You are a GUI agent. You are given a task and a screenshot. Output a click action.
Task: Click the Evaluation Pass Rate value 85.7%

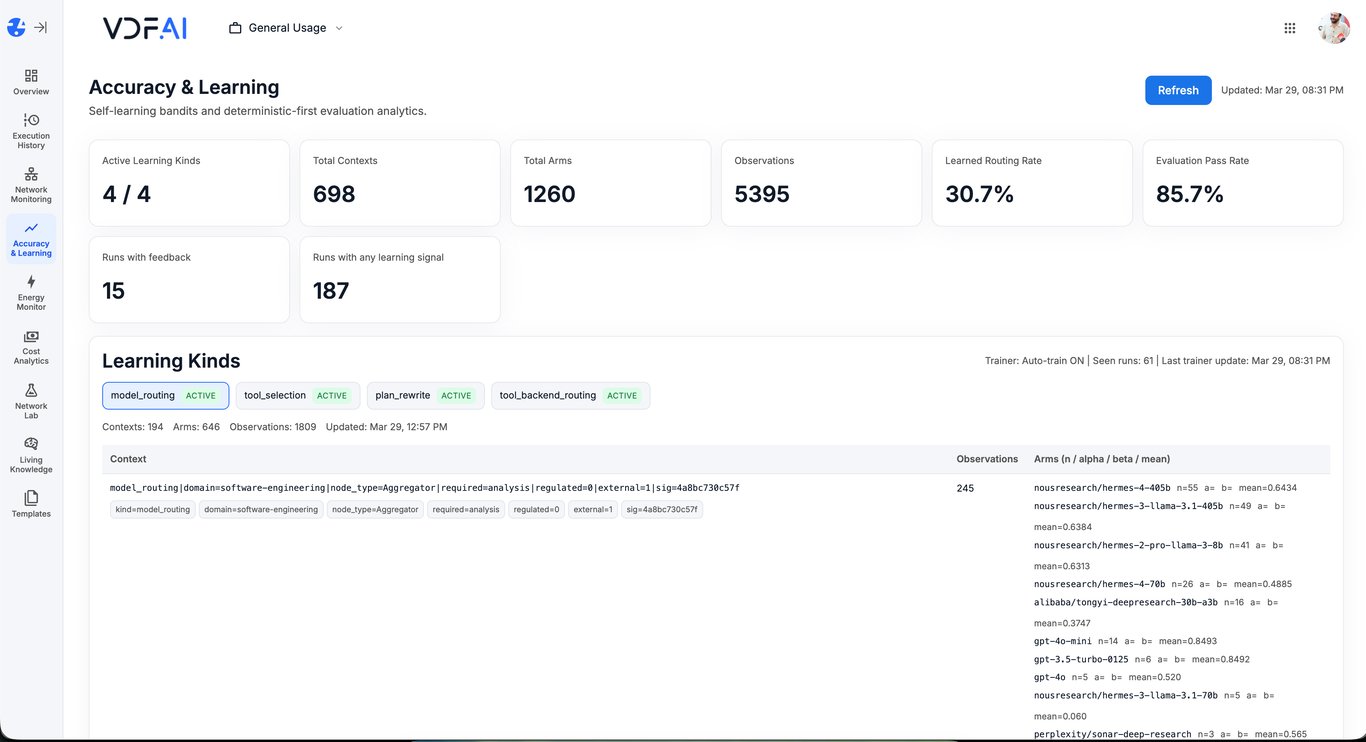tap(1190, 194)
